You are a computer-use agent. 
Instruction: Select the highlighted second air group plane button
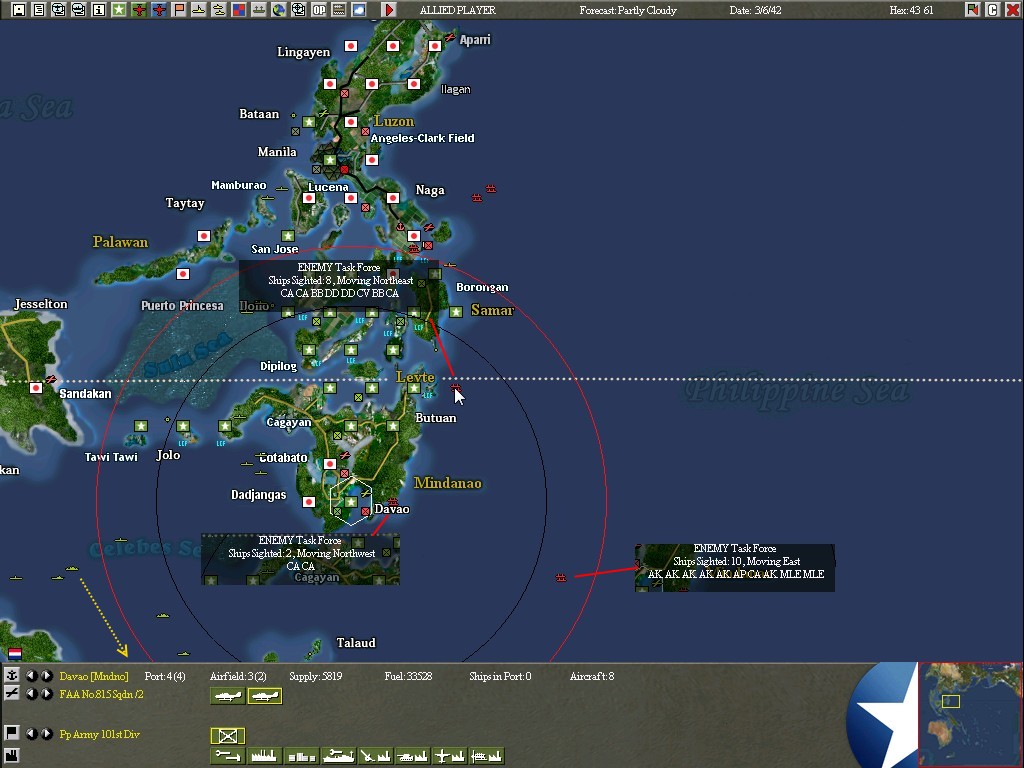click(264, 696)
